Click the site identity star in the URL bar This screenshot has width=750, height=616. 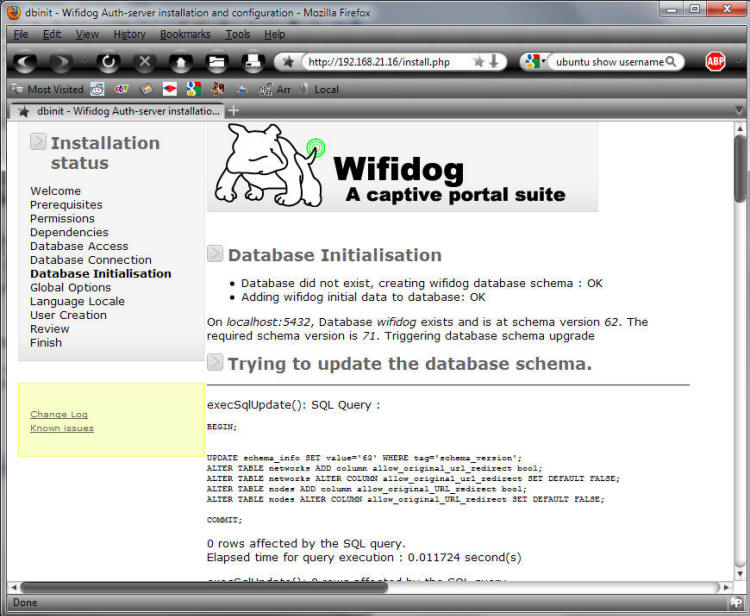(288, 62)
